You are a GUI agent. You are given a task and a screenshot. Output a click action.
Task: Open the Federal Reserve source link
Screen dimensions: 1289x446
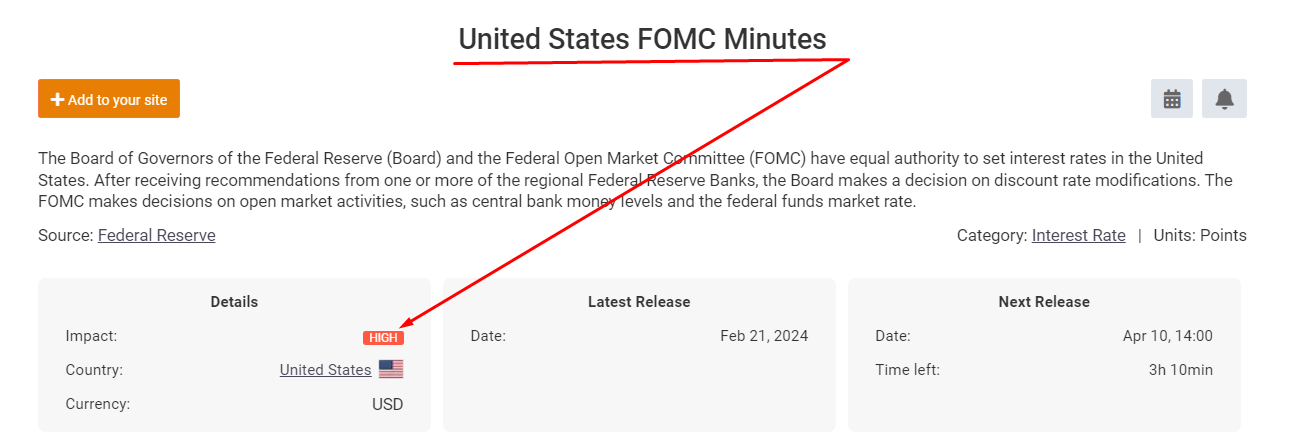point(156,236)
